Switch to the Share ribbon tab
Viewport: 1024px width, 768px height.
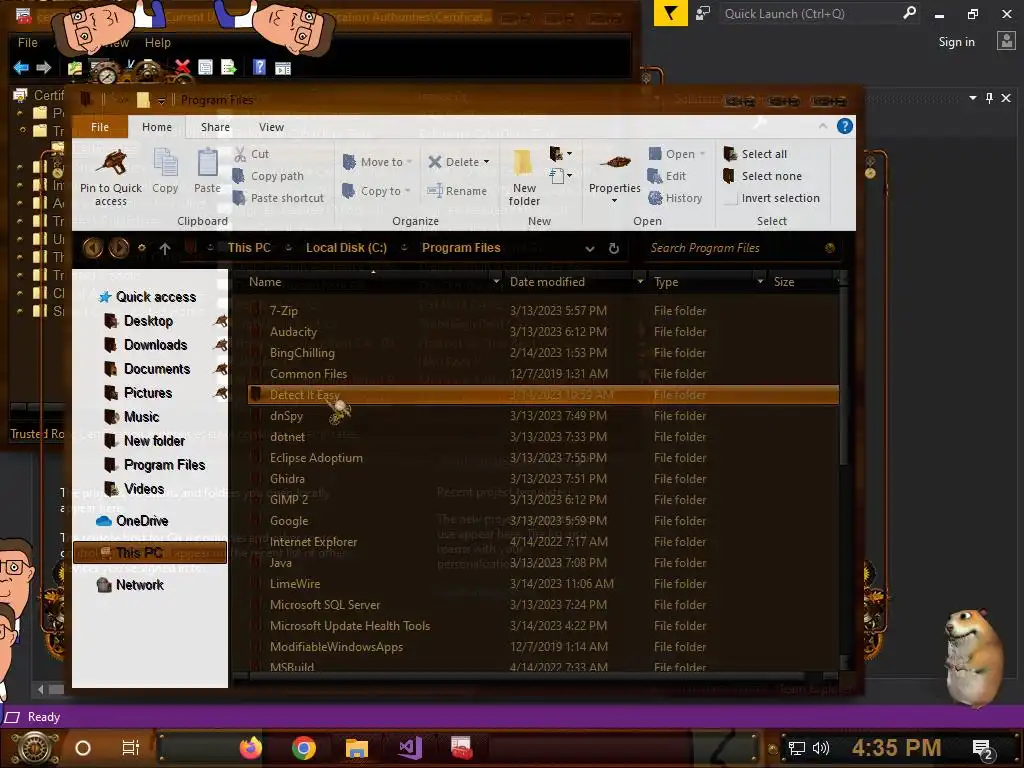pos(216,127)
